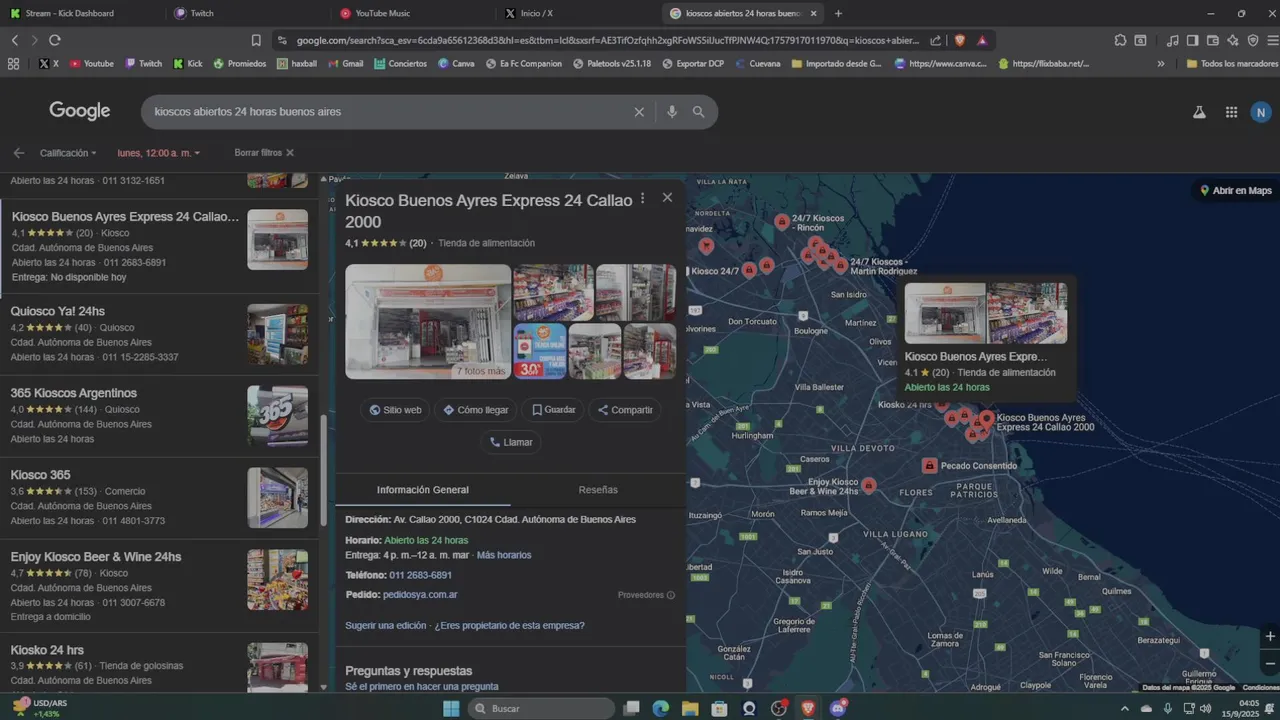The width and height of the screenshot is (1280, 720).
Task: Open the Todos los marcadores folder
Action: click(1232, 63)
